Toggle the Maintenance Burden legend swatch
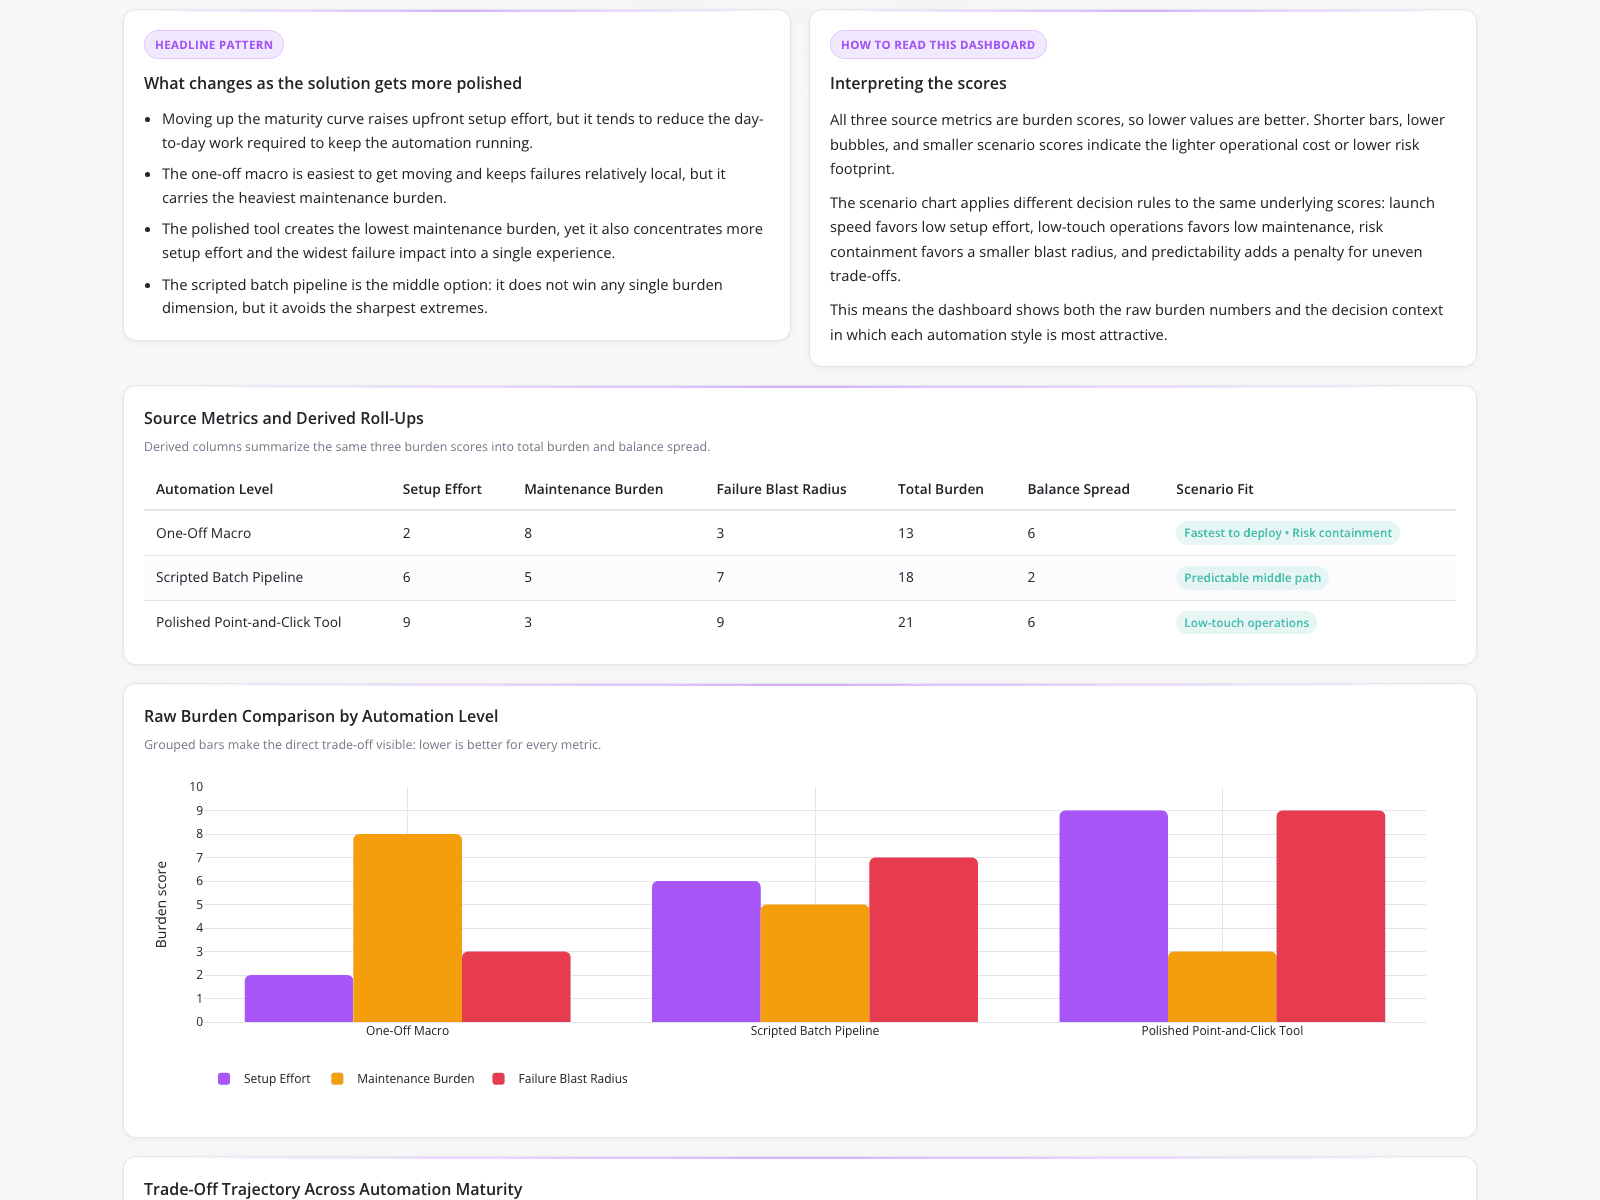 point(337,1079)
